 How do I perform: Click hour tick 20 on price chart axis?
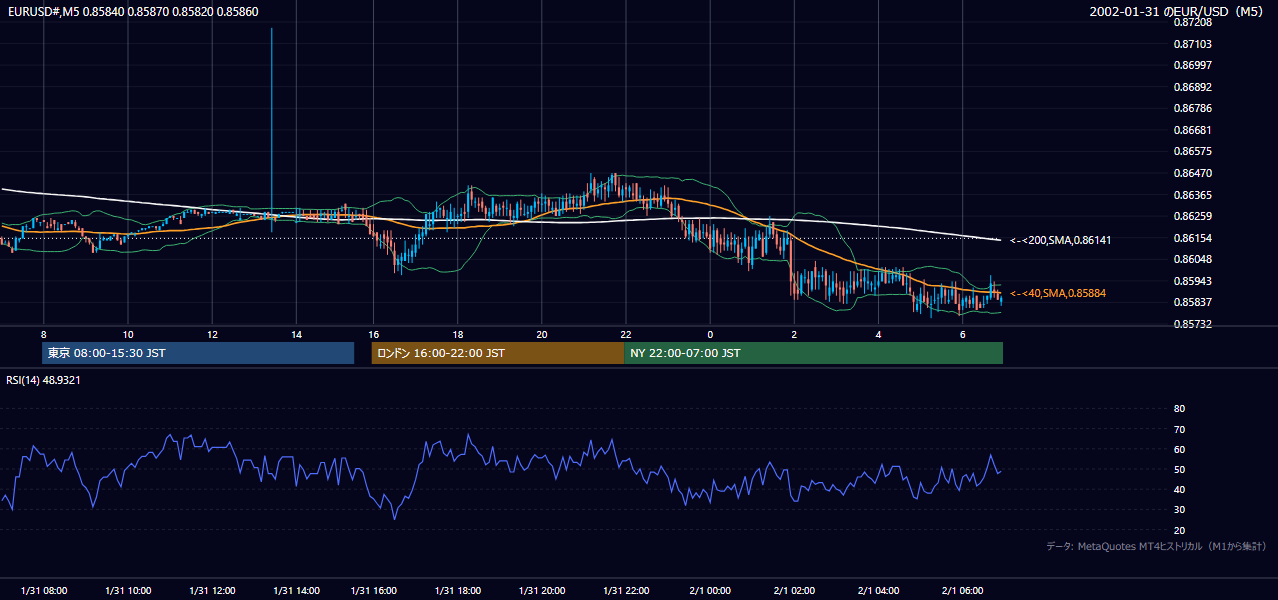tap(541, 334)
